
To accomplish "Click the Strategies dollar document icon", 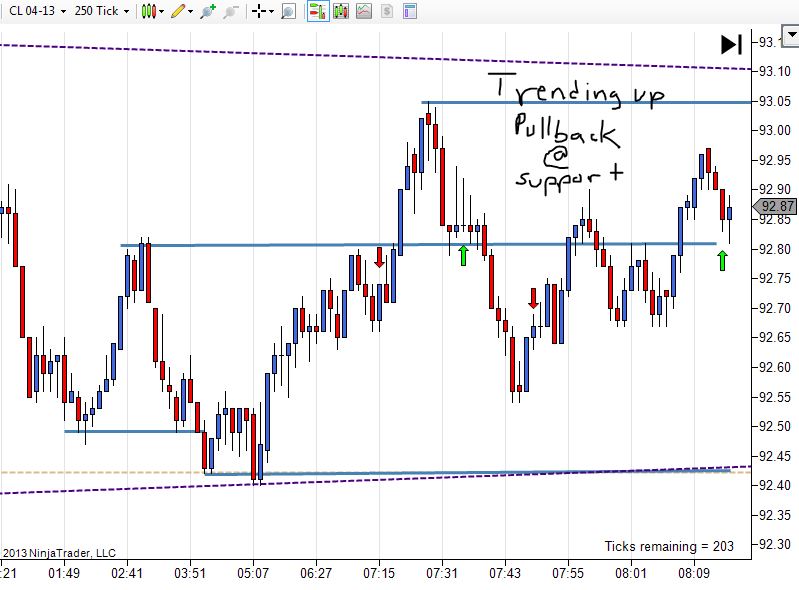I will (387, 11).
